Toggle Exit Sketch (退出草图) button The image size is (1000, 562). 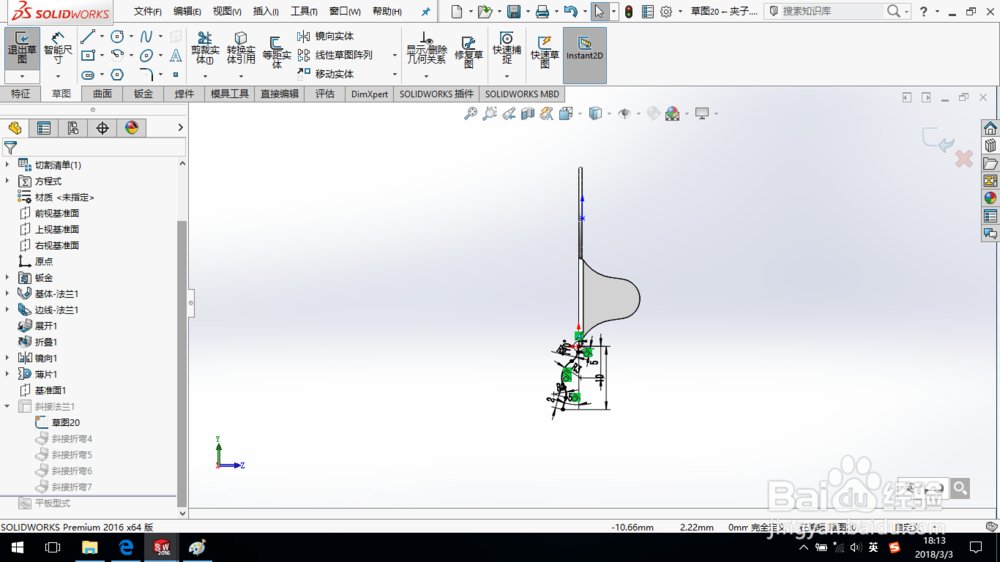tap(22, 48)
